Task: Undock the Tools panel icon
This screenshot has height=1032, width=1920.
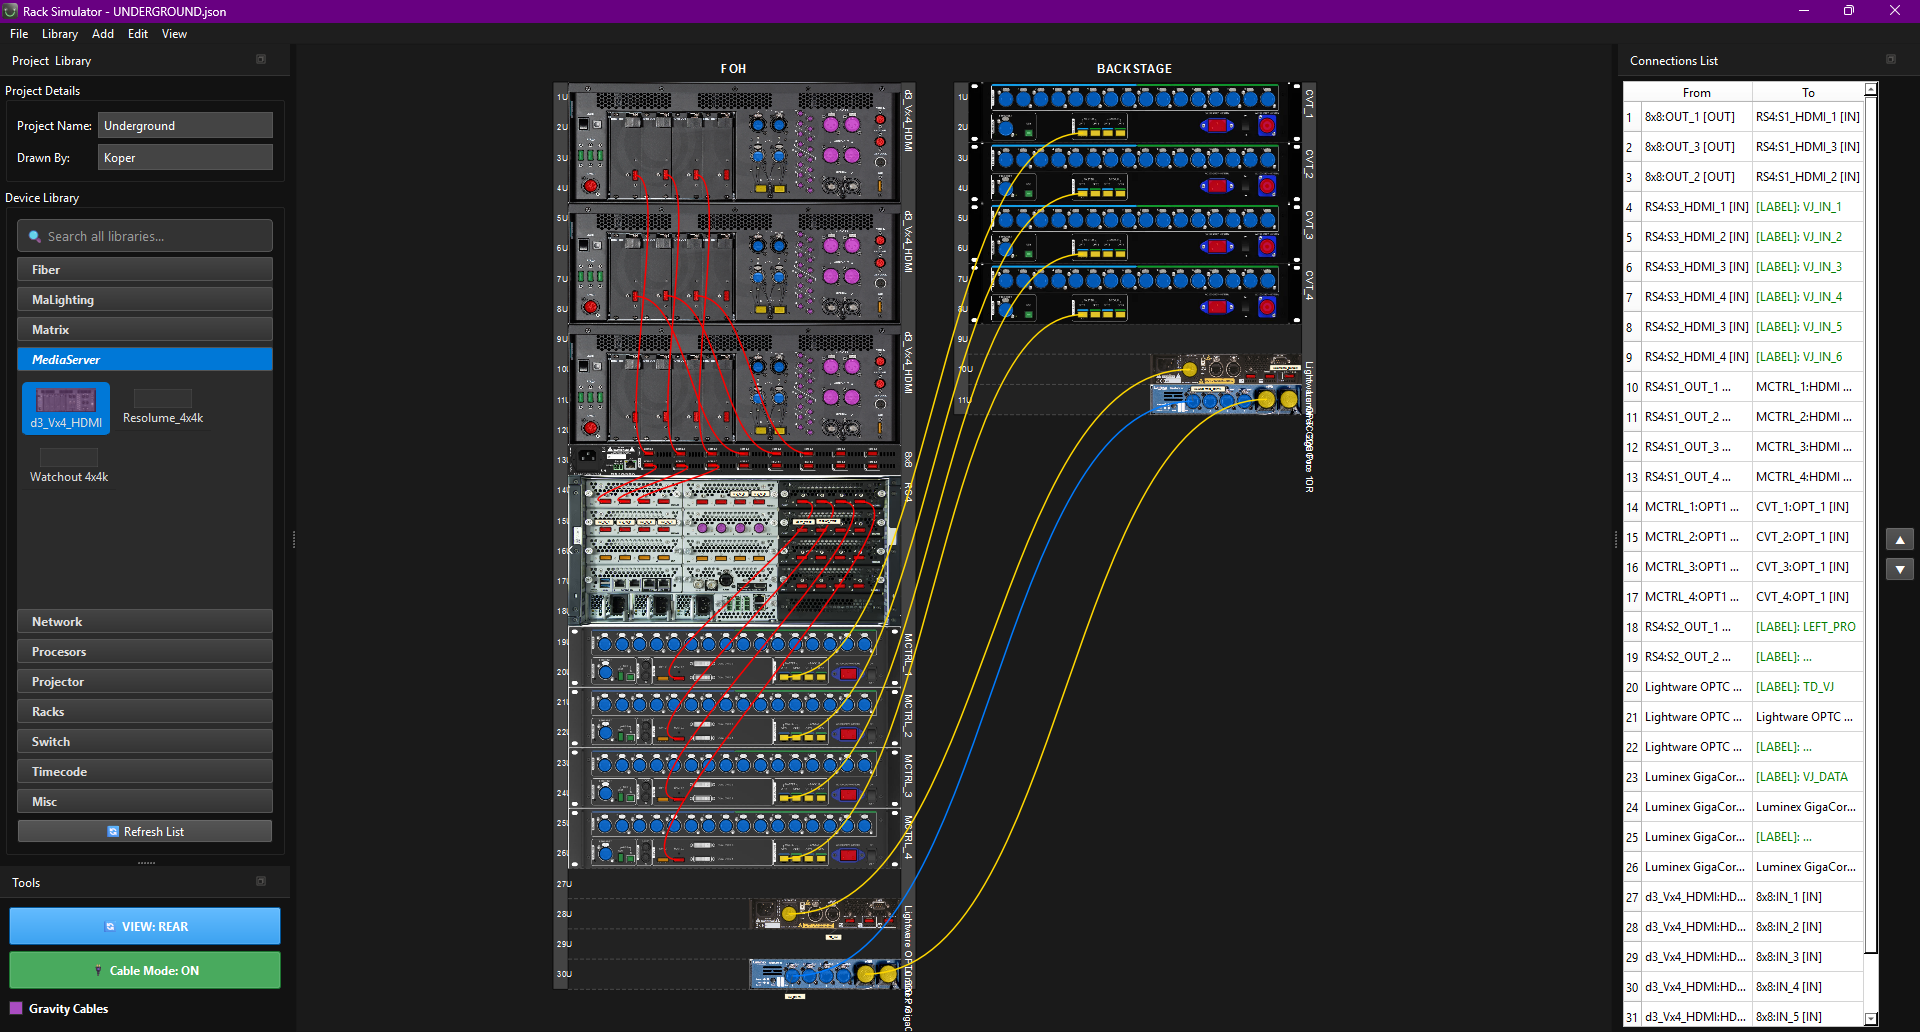Action: point(261,882)
